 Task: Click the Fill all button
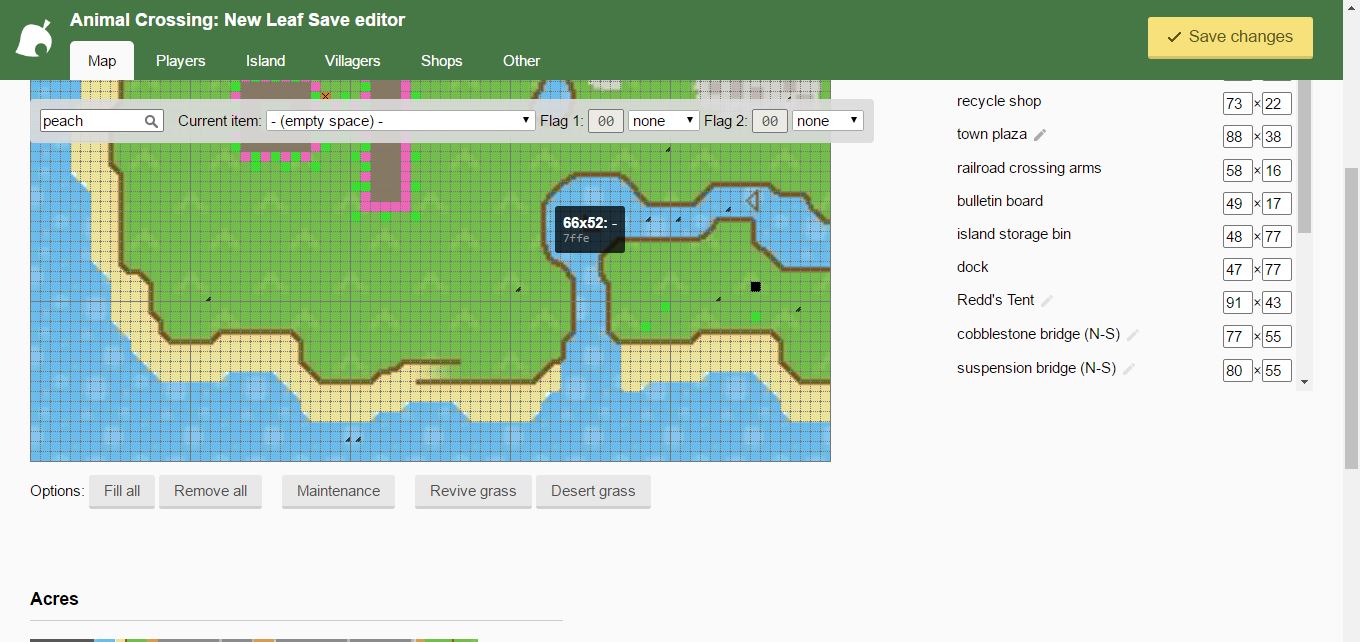(x=122, y=491)
